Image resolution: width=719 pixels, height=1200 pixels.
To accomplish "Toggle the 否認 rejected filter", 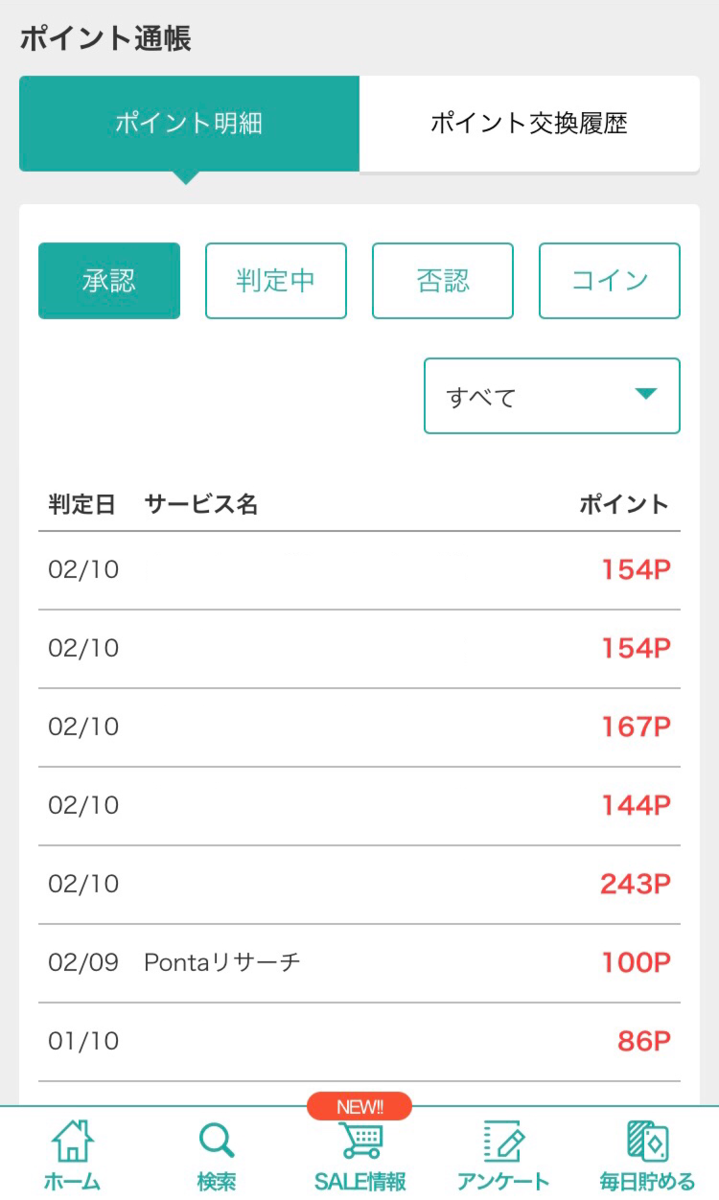I will [442, 281].
